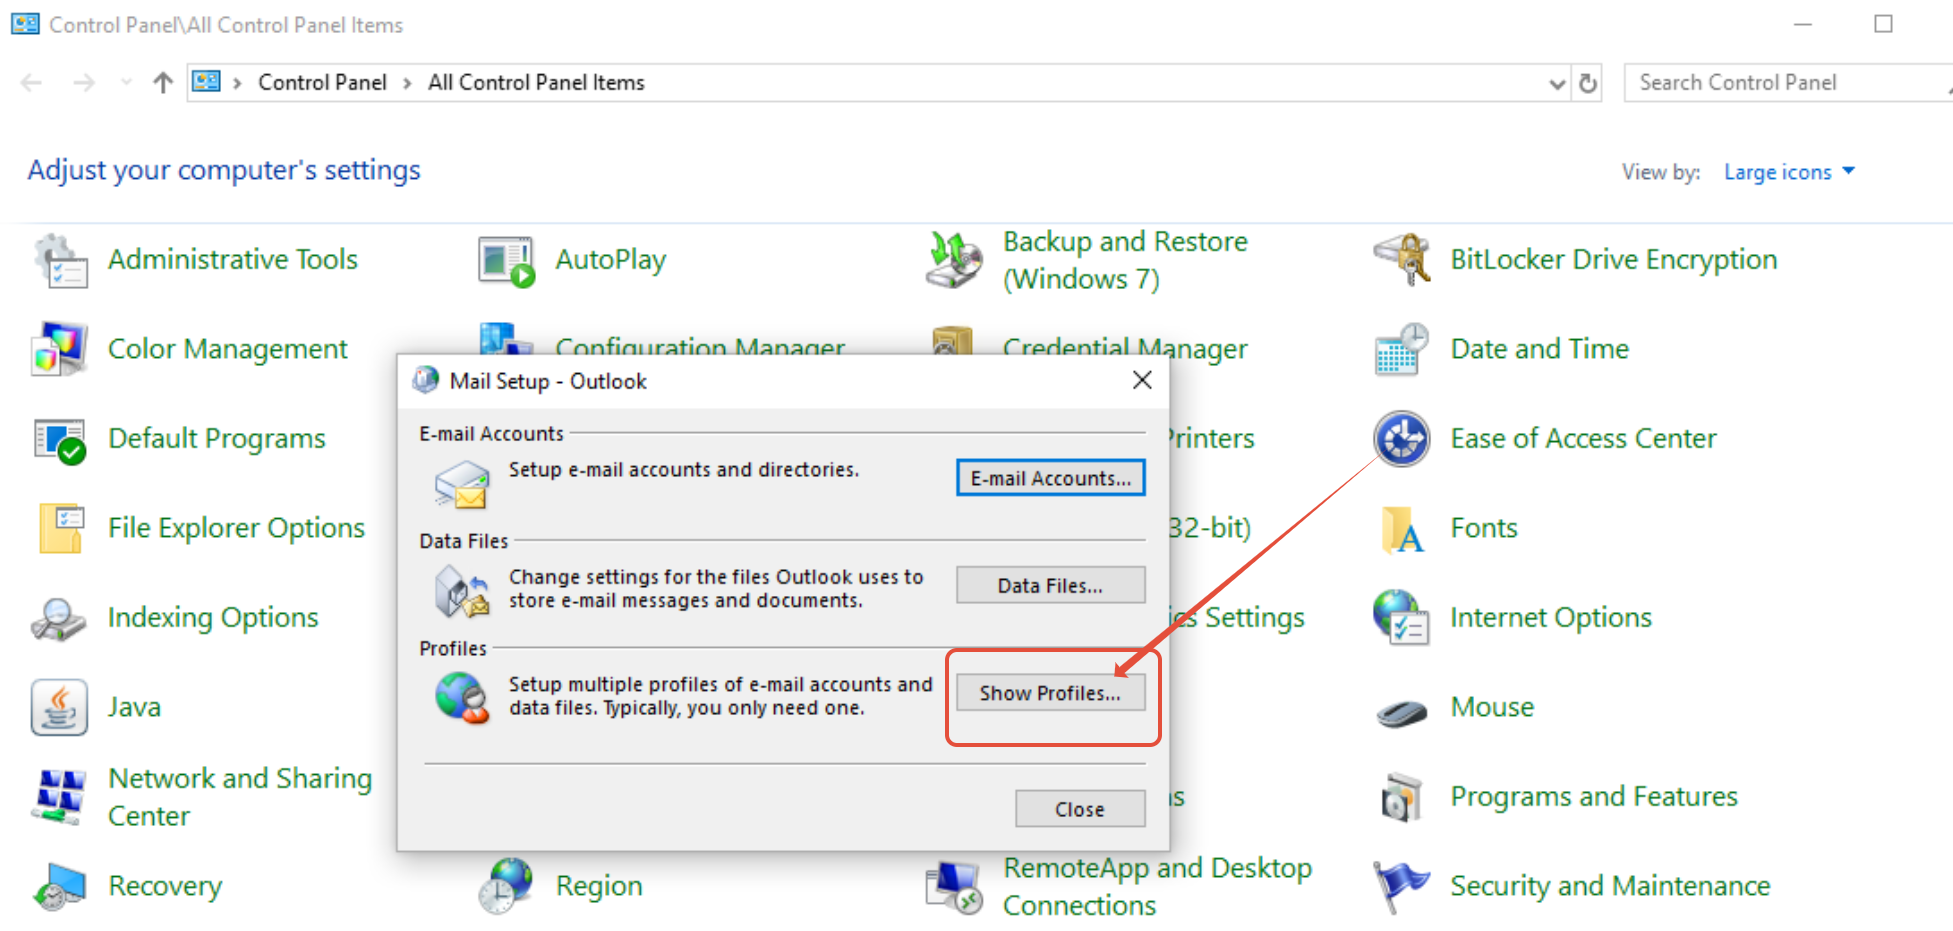The image size is (1953, 931).
Task: Open Date and Time link text
Action: point(1539,349)
